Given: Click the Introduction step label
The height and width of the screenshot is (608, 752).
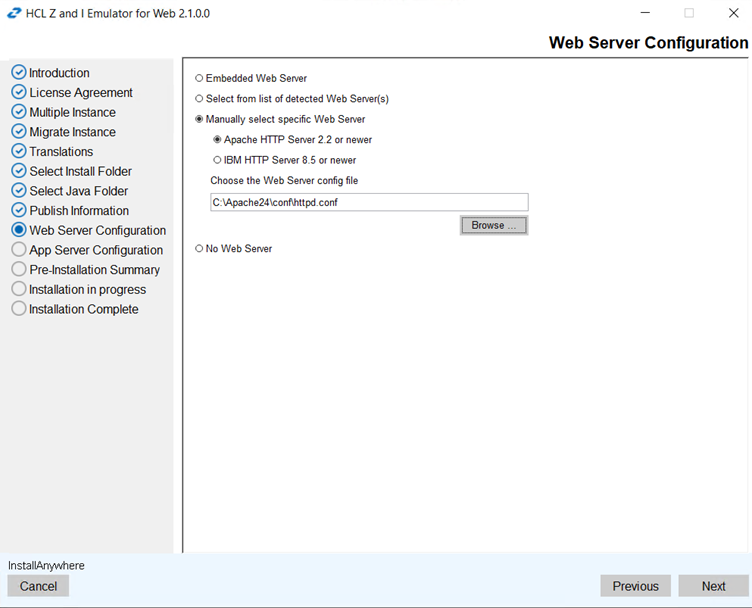Looking at the screenshot, I should (59, 73).
